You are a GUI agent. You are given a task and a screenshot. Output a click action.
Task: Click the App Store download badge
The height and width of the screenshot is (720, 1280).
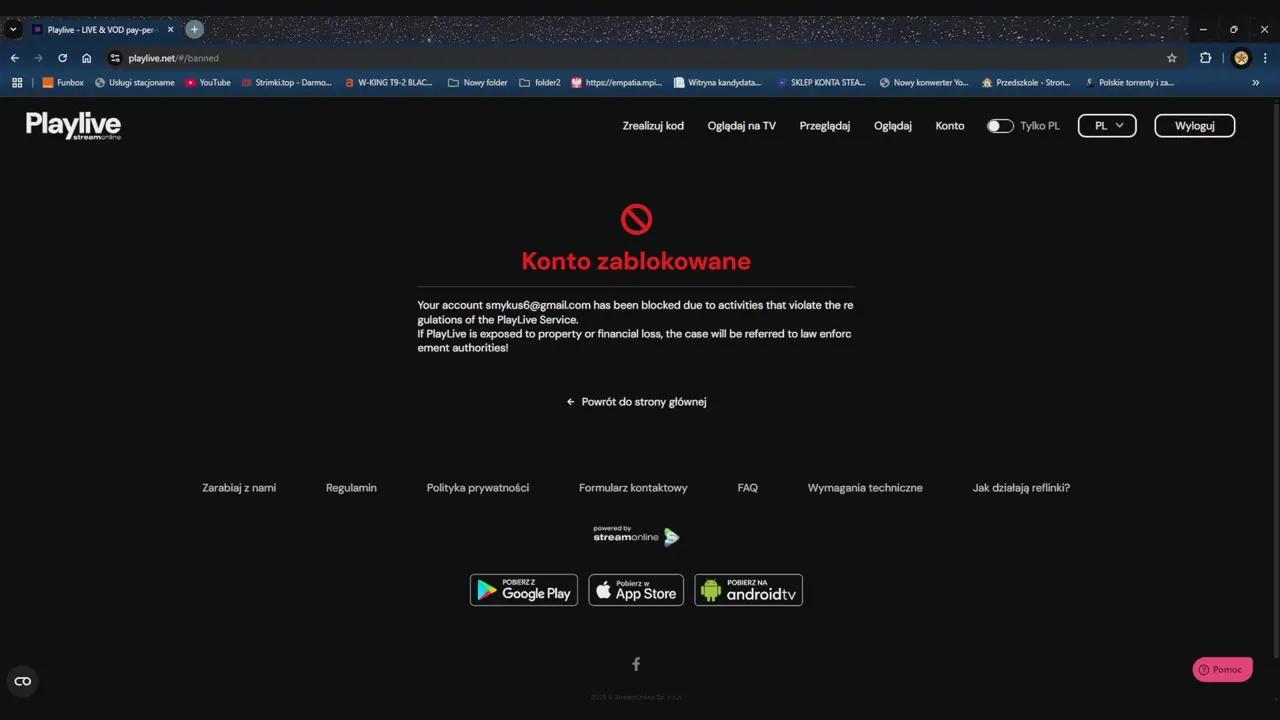tap(636, 590)
